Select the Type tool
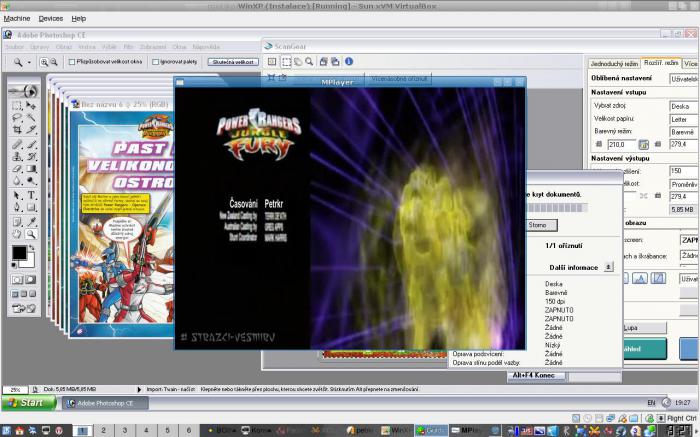700x437 pixels. [x=31, y=195]
